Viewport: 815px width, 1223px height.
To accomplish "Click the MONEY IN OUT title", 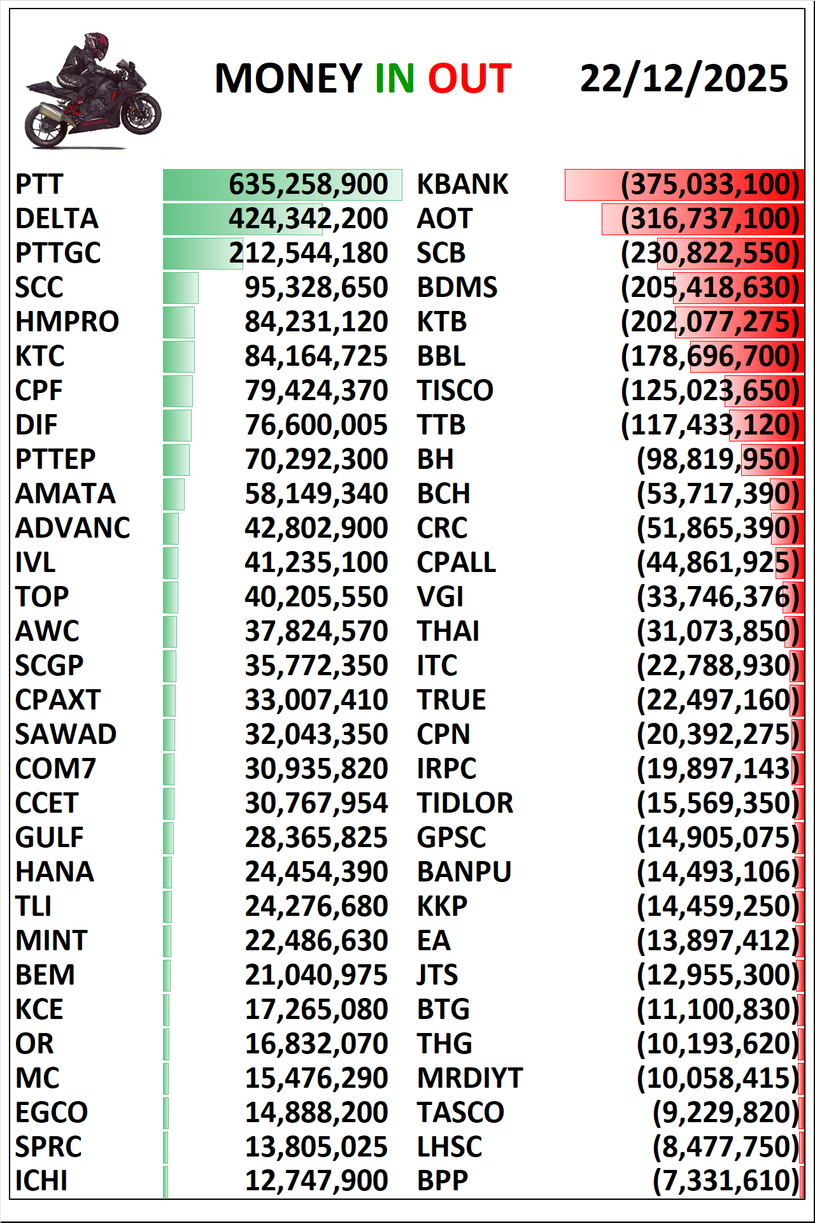I will pyautogui.click(x=362, y=79).
